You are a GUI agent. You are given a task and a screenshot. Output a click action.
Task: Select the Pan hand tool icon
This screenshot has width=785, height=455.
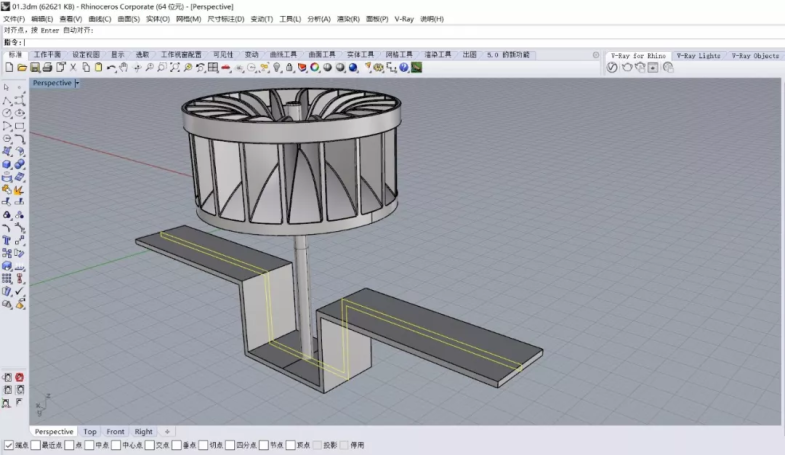click(123, 68)
